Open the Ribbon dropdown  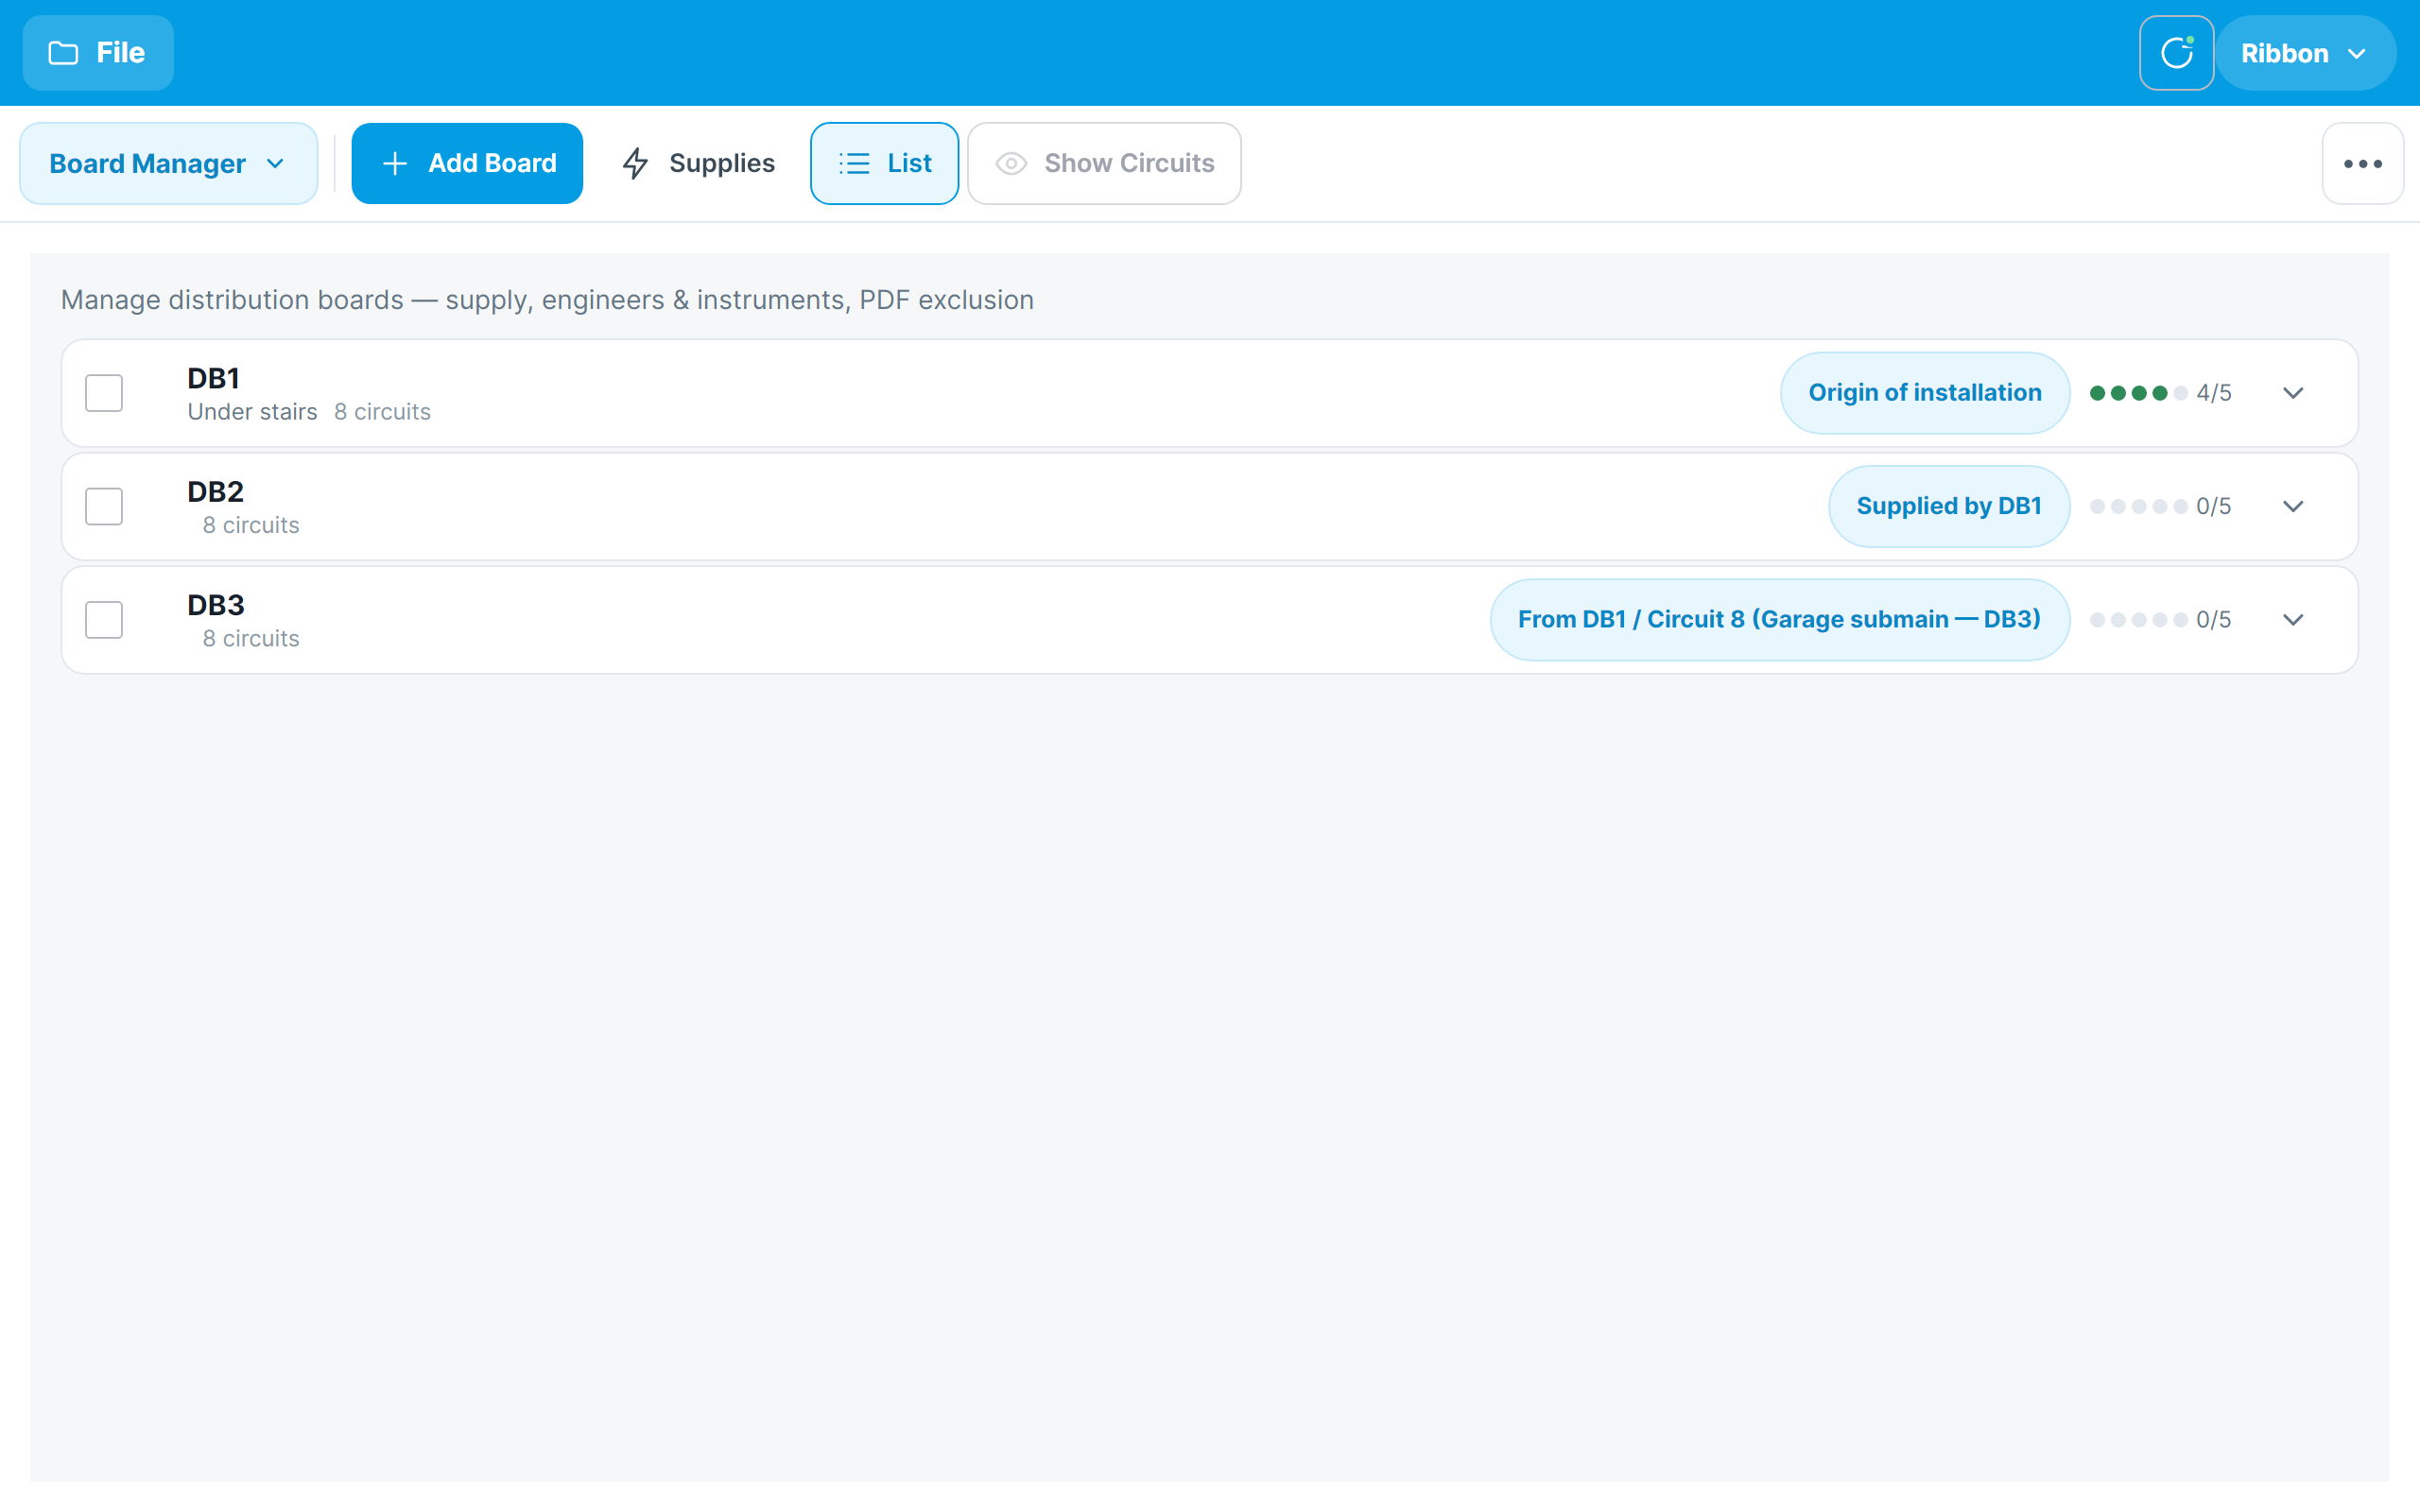(2305, 53)
